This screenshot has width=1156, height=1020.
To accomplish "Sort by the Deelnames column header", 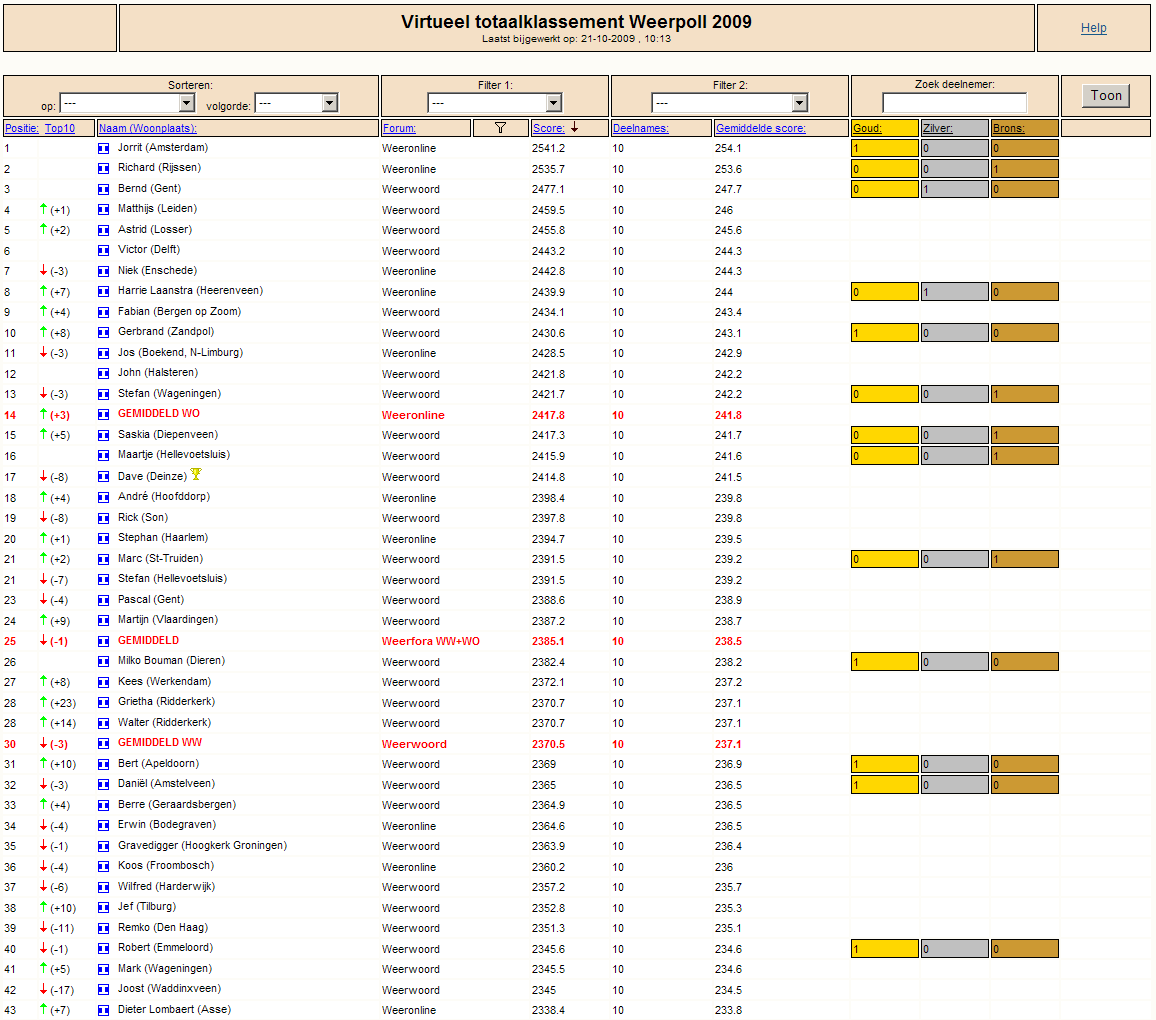I will pos(641,128).
